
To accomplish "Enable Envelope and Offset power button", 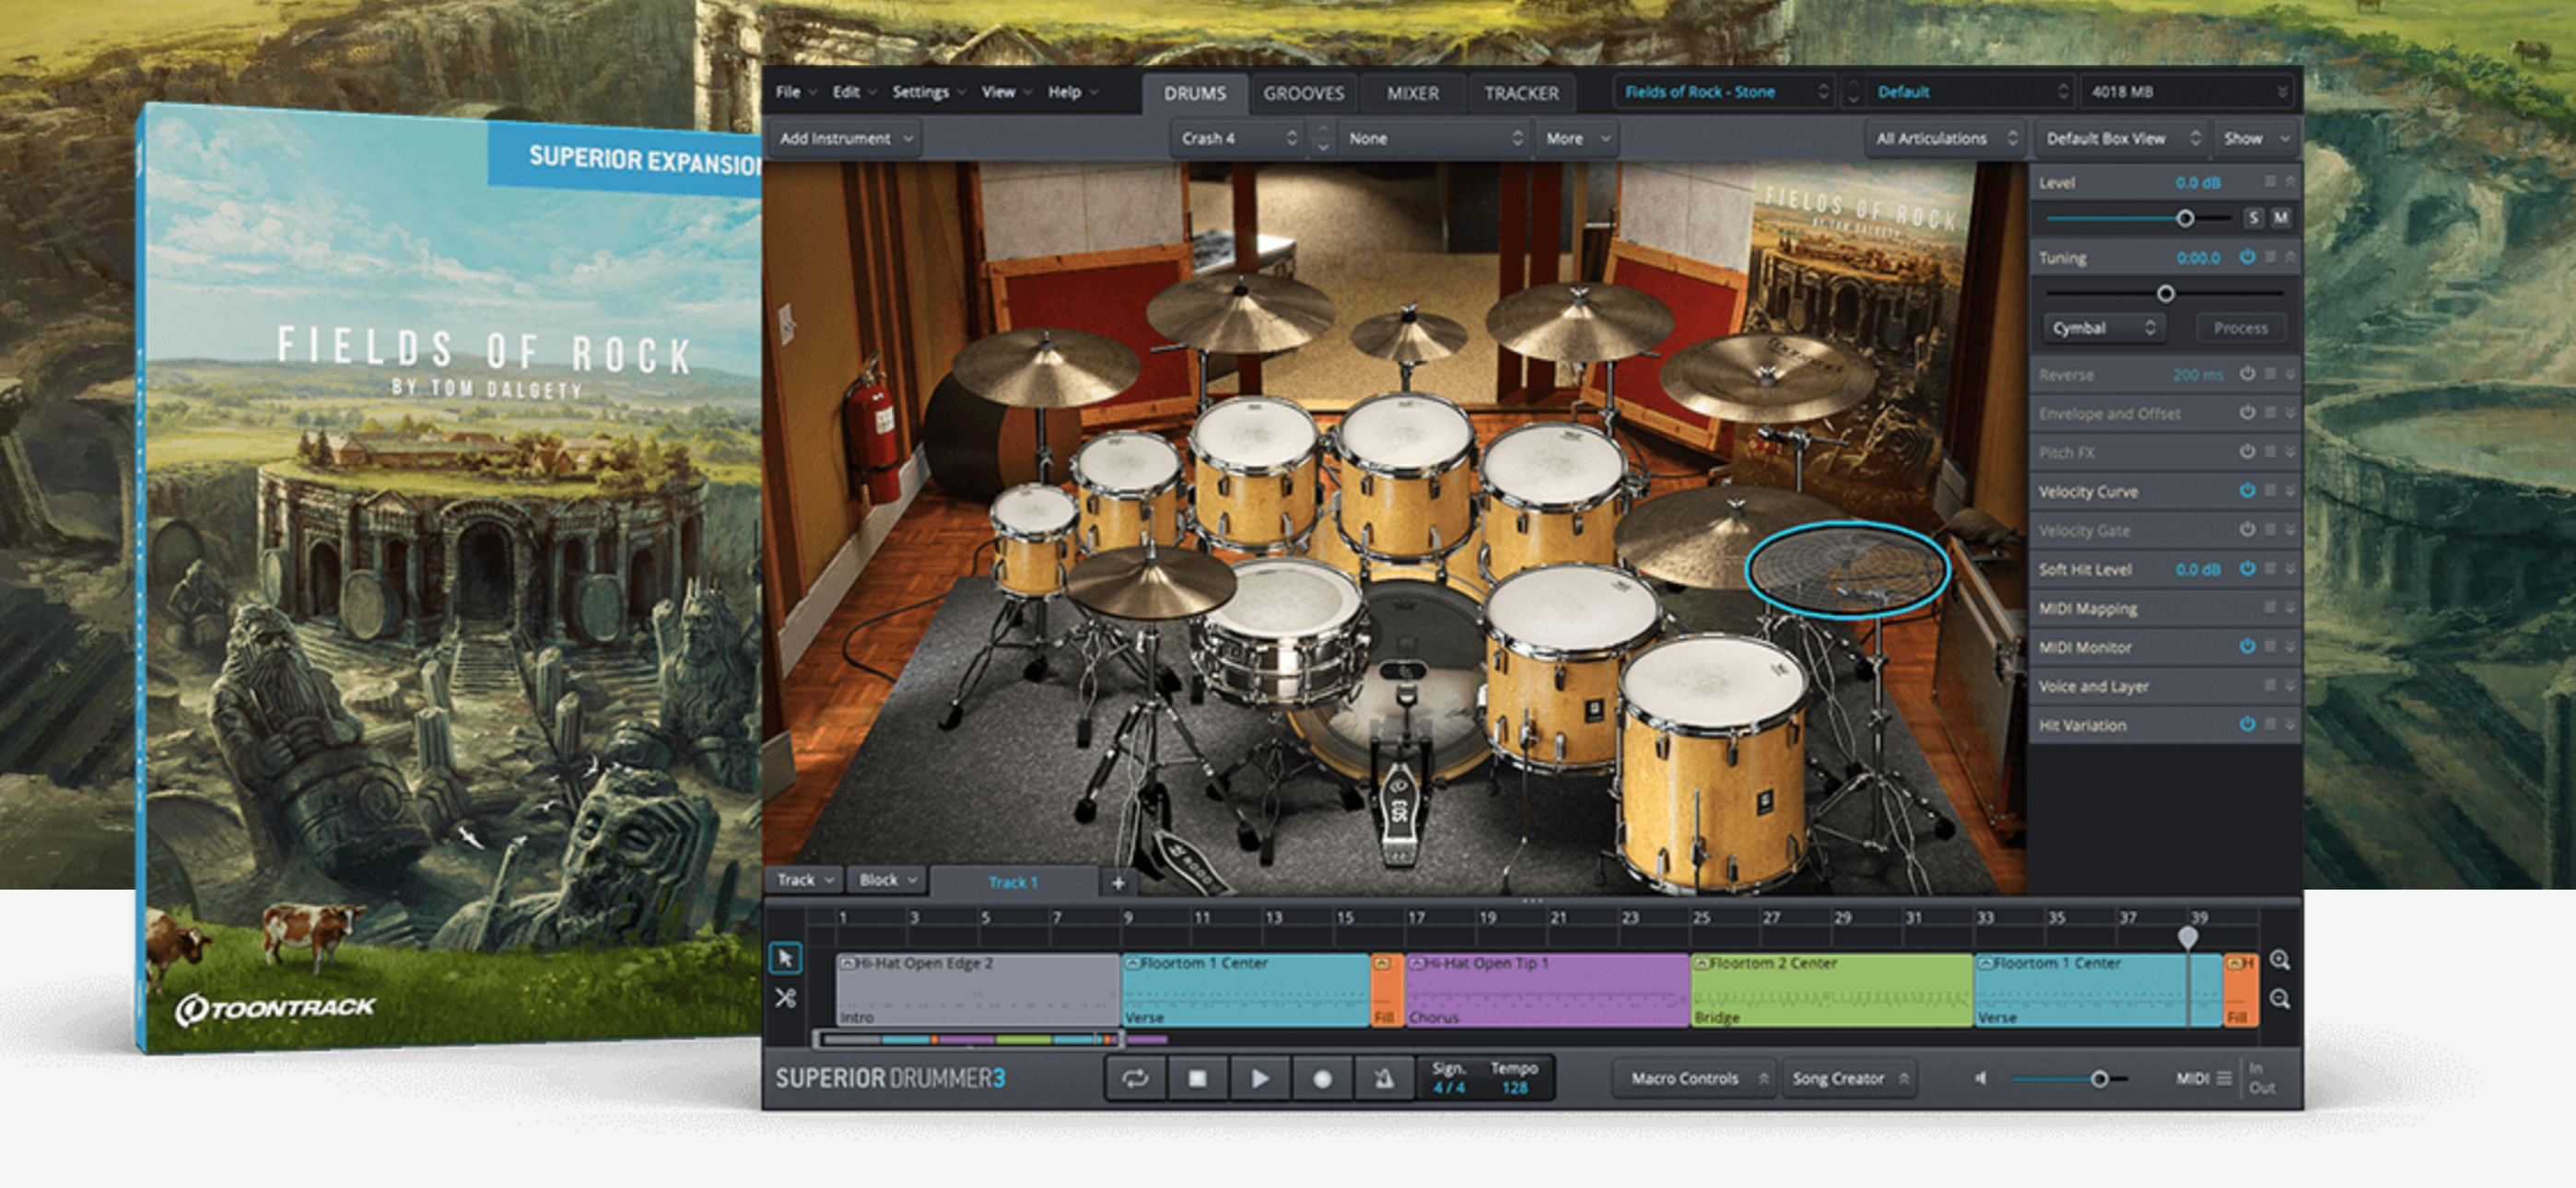I will pyautogui.click(x=2246, y=413).
